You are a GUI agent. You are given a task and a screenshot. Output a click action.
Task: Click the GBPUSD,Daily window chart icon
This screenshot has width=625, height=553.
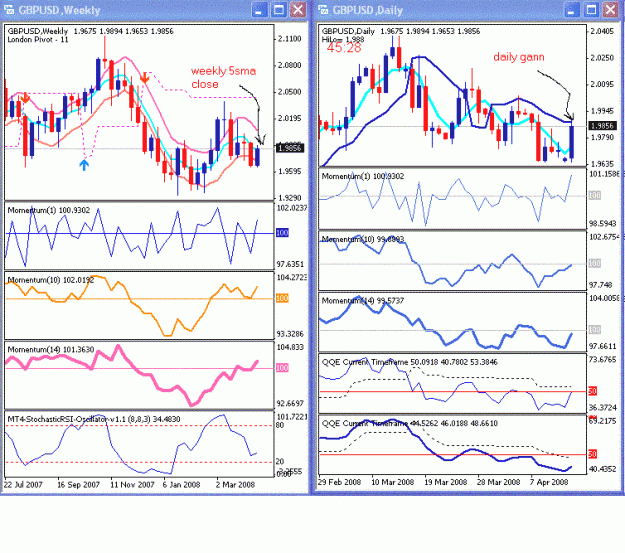pyautogui.click(x=323, y=10)
